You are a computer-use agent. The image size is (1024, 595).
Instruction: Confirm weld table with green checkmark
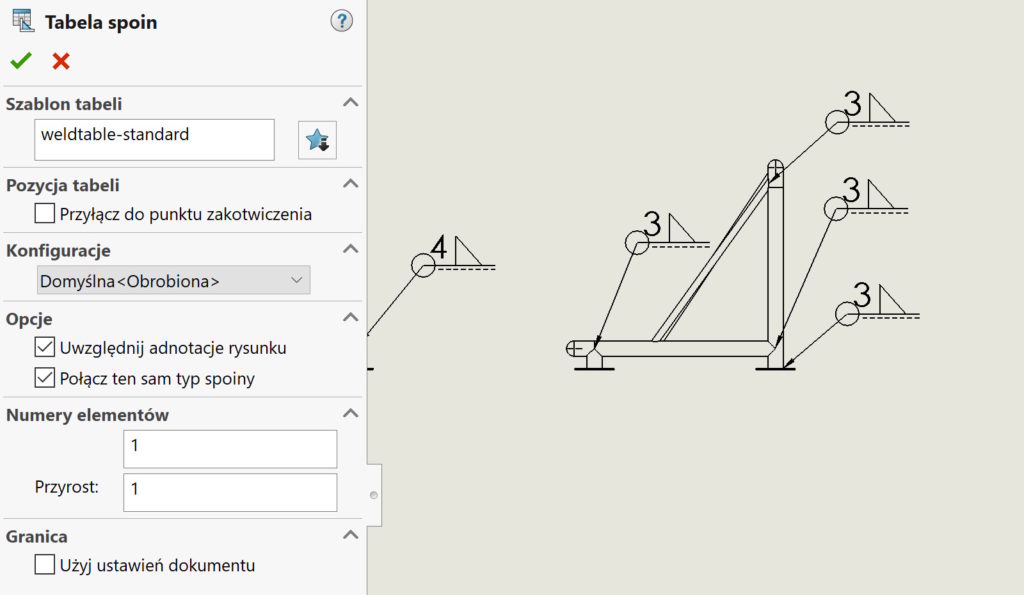click(21, 61)
